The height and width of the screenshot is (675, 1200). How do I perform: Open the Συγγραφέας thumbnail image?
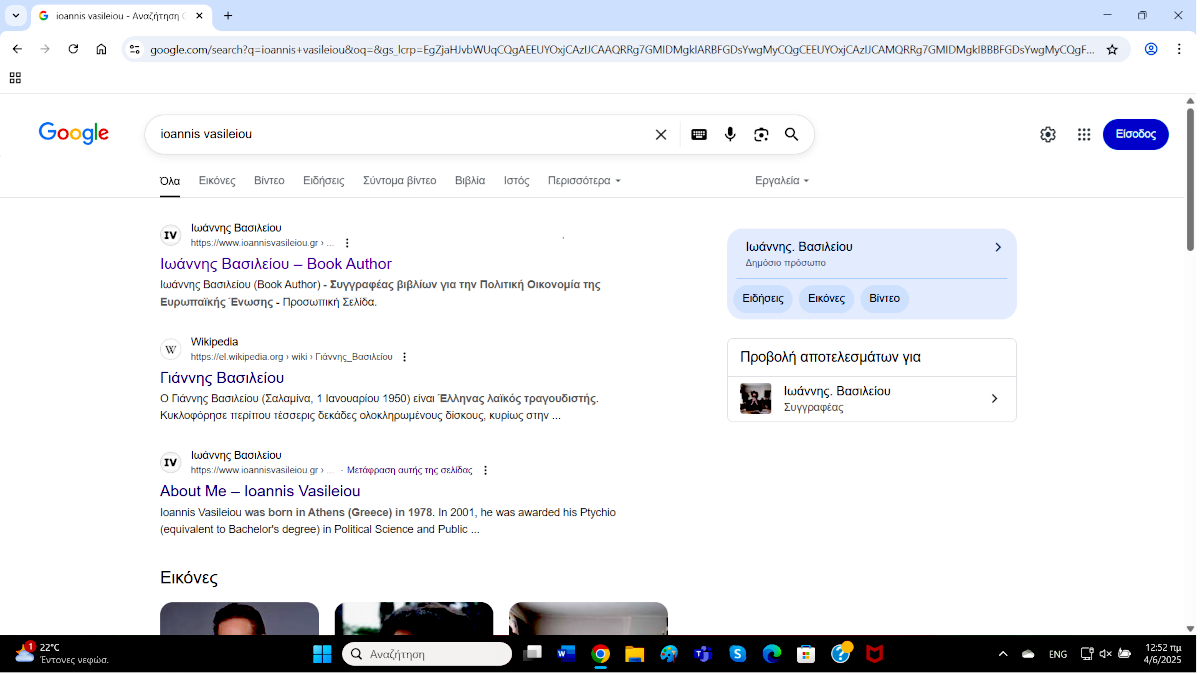click(755, 398)
